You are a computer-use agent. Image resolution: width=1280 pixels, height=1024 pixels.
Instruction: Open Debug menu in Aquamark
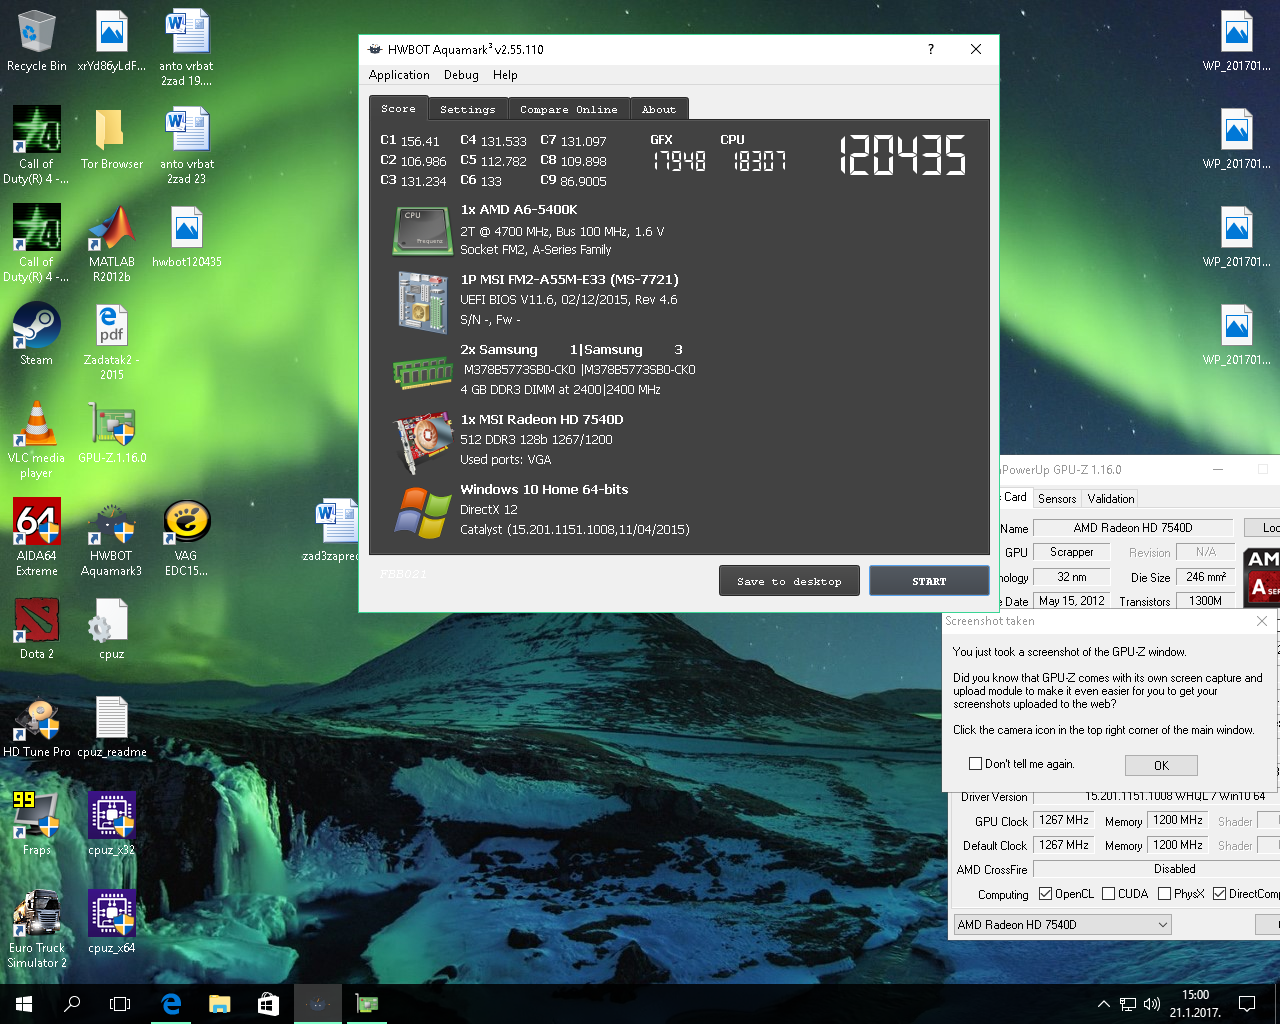click(461, 75)
